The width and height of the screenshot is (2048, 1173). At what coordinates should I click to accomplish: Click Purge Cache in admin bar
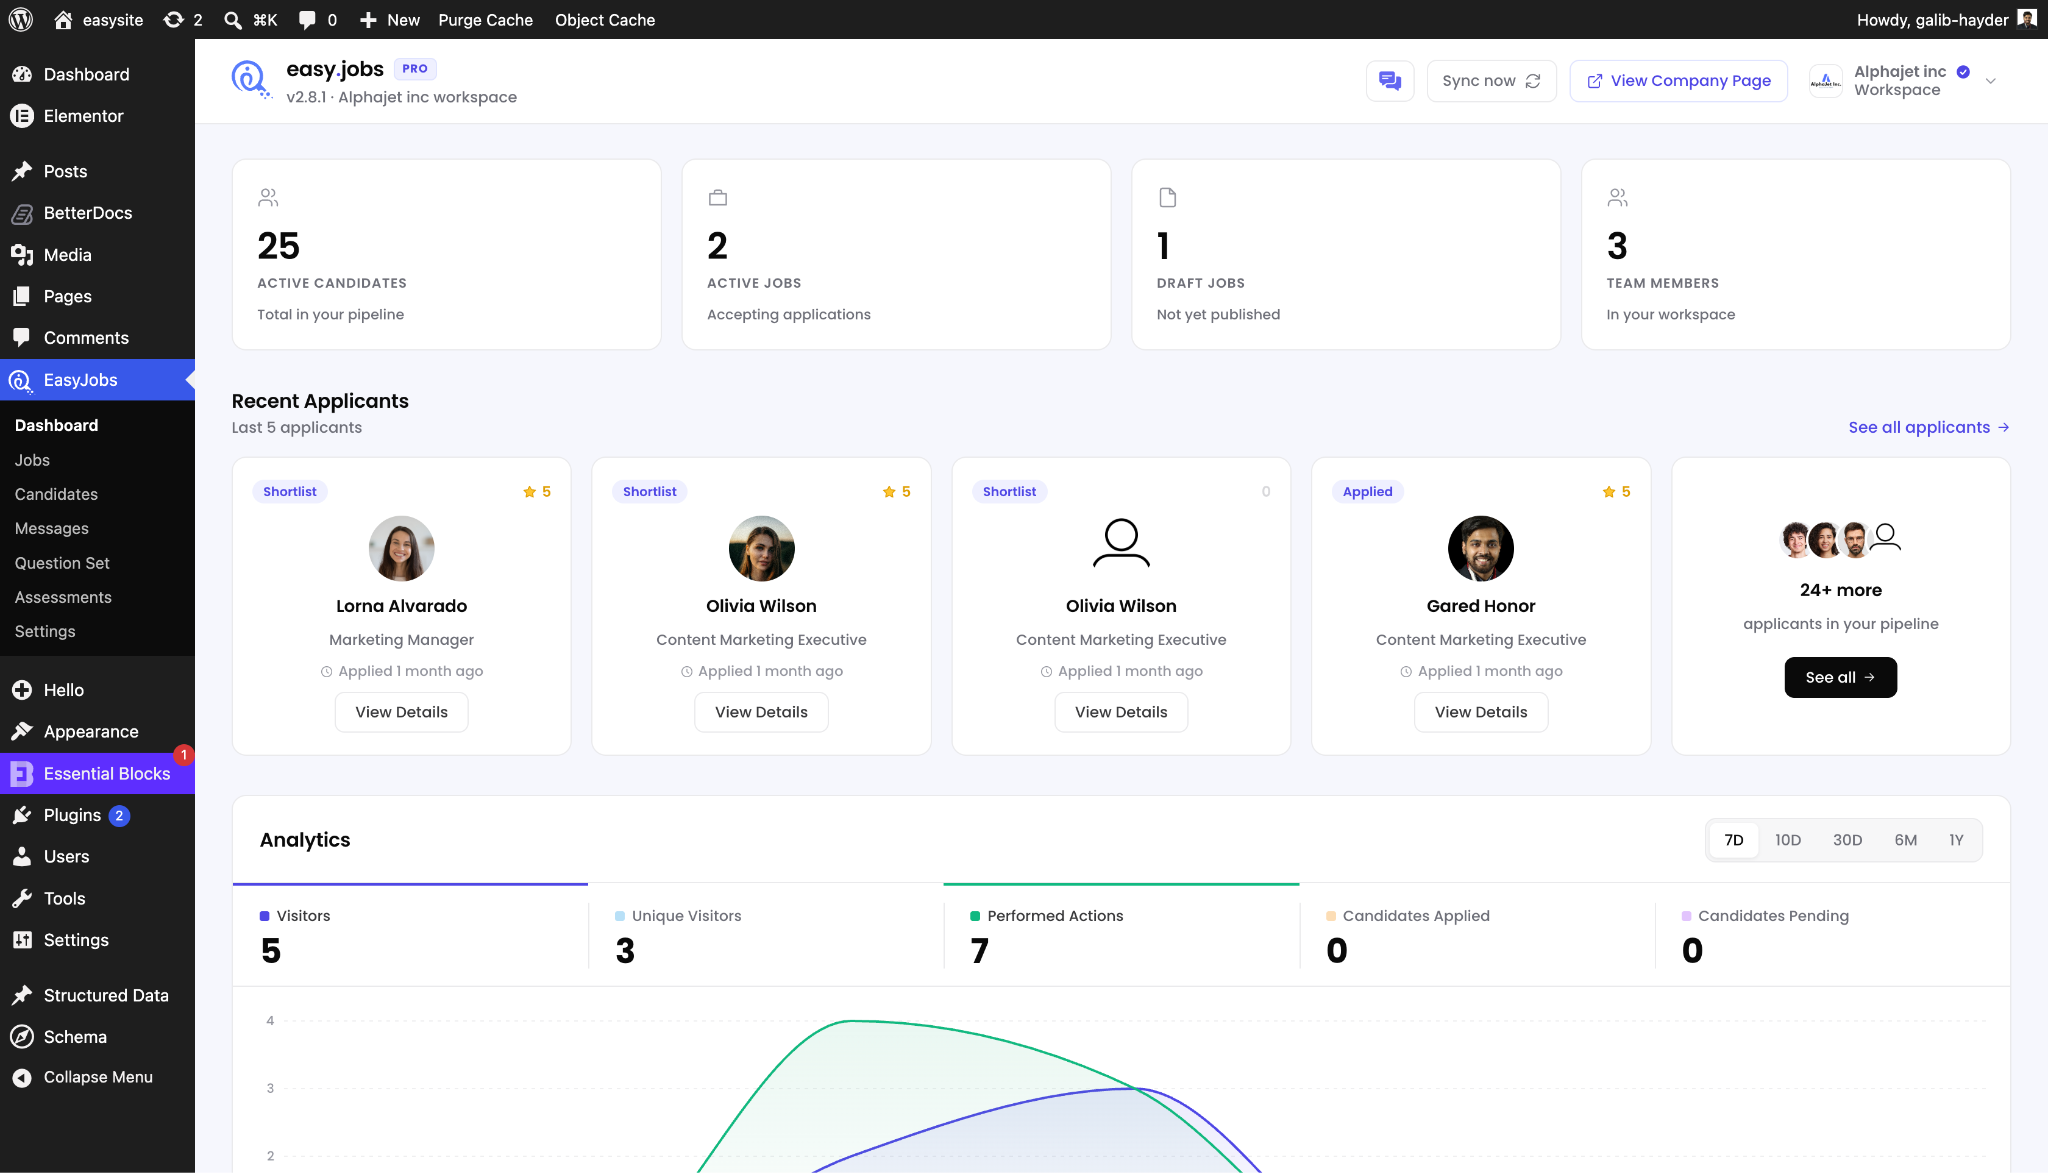pyautogui.click(x=485, y=20)
